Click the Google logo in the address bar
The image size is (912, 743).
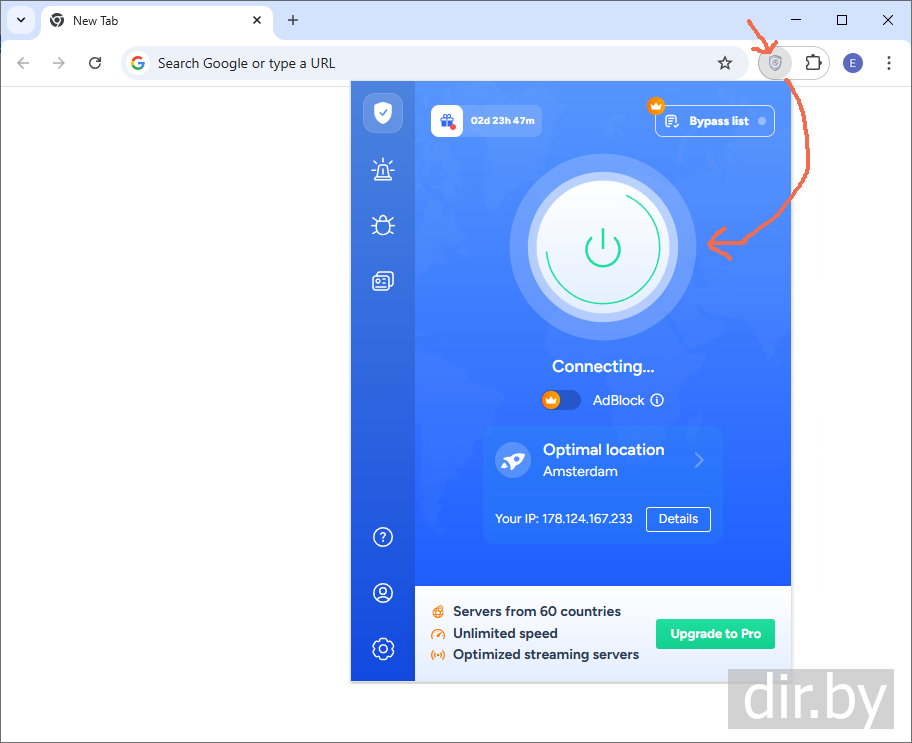coord(138,63)
